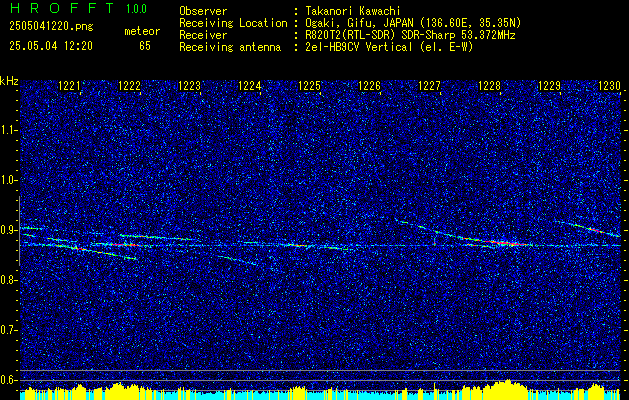Image resolution: width=629 pixels, height=400 pixels.
Task: Click time marker 1230
Action: [609, 86]
